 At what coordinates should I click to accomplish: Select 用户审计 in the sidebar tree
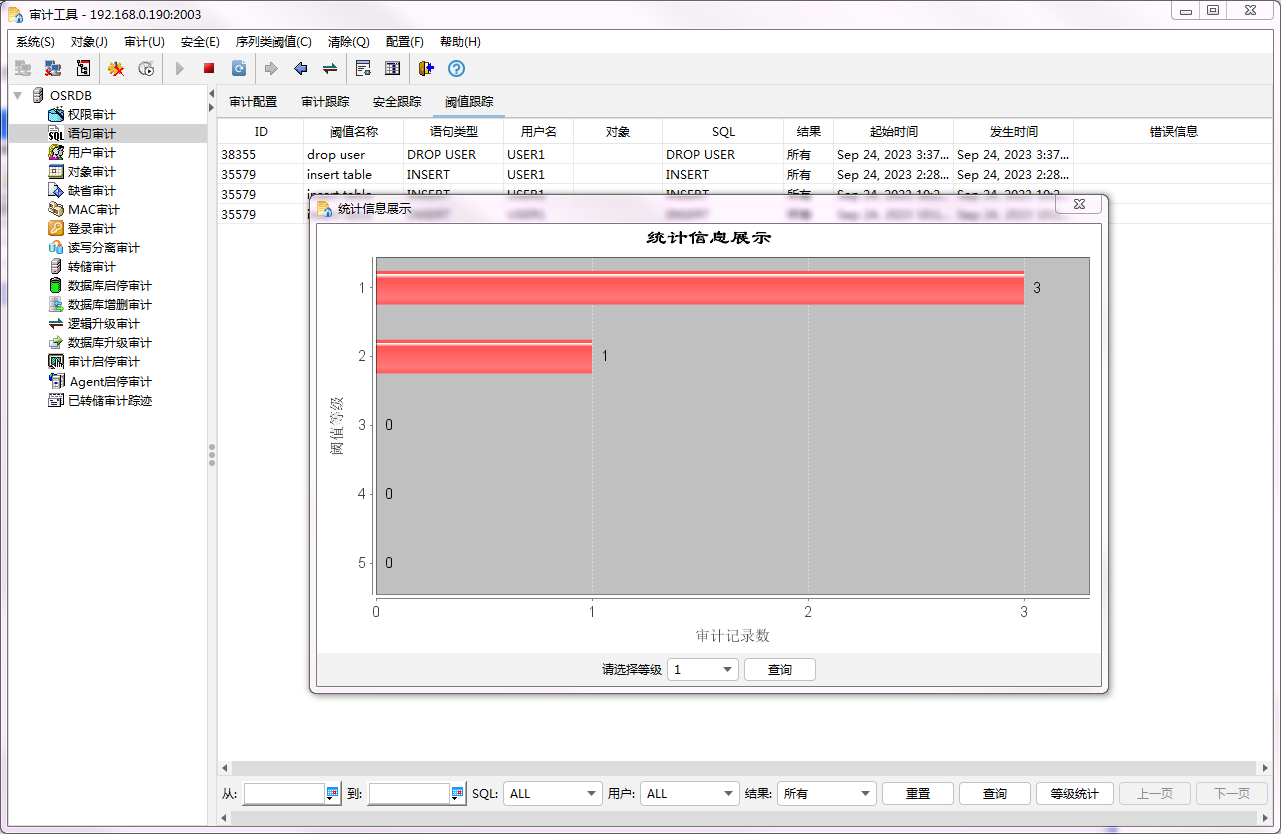point(91,153)
